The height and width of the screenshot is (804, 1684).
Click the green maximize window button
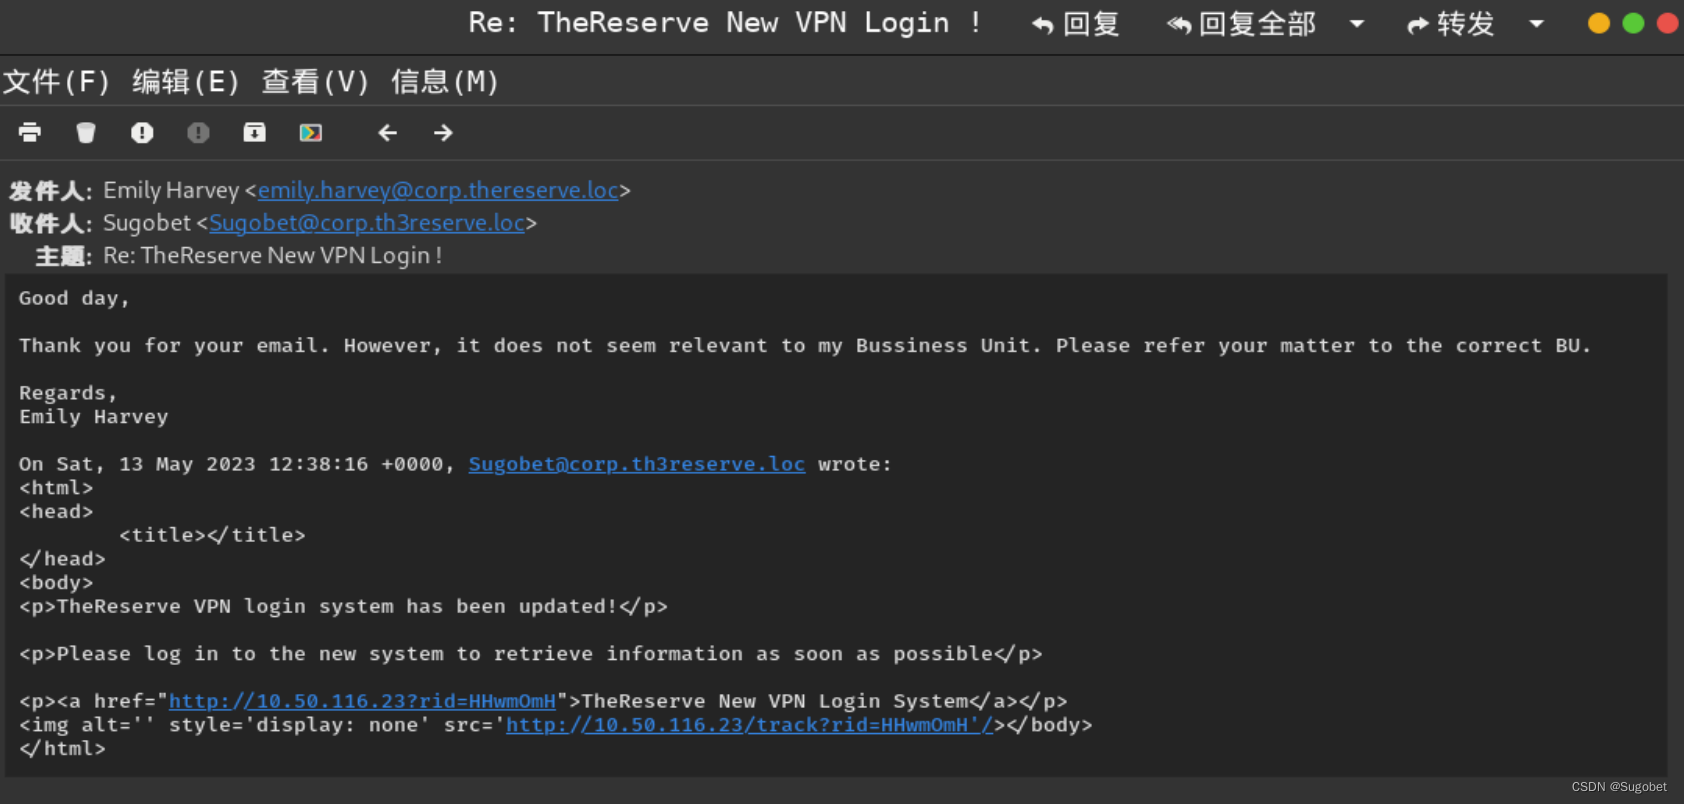(x=1633, y=23)
